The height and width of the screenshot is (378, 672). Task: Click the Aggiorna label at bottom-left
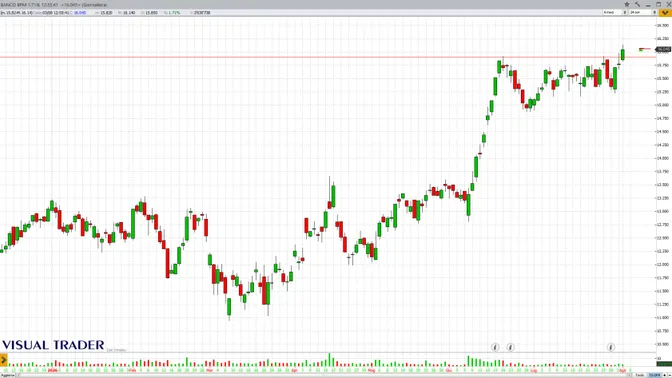(7, 375)
